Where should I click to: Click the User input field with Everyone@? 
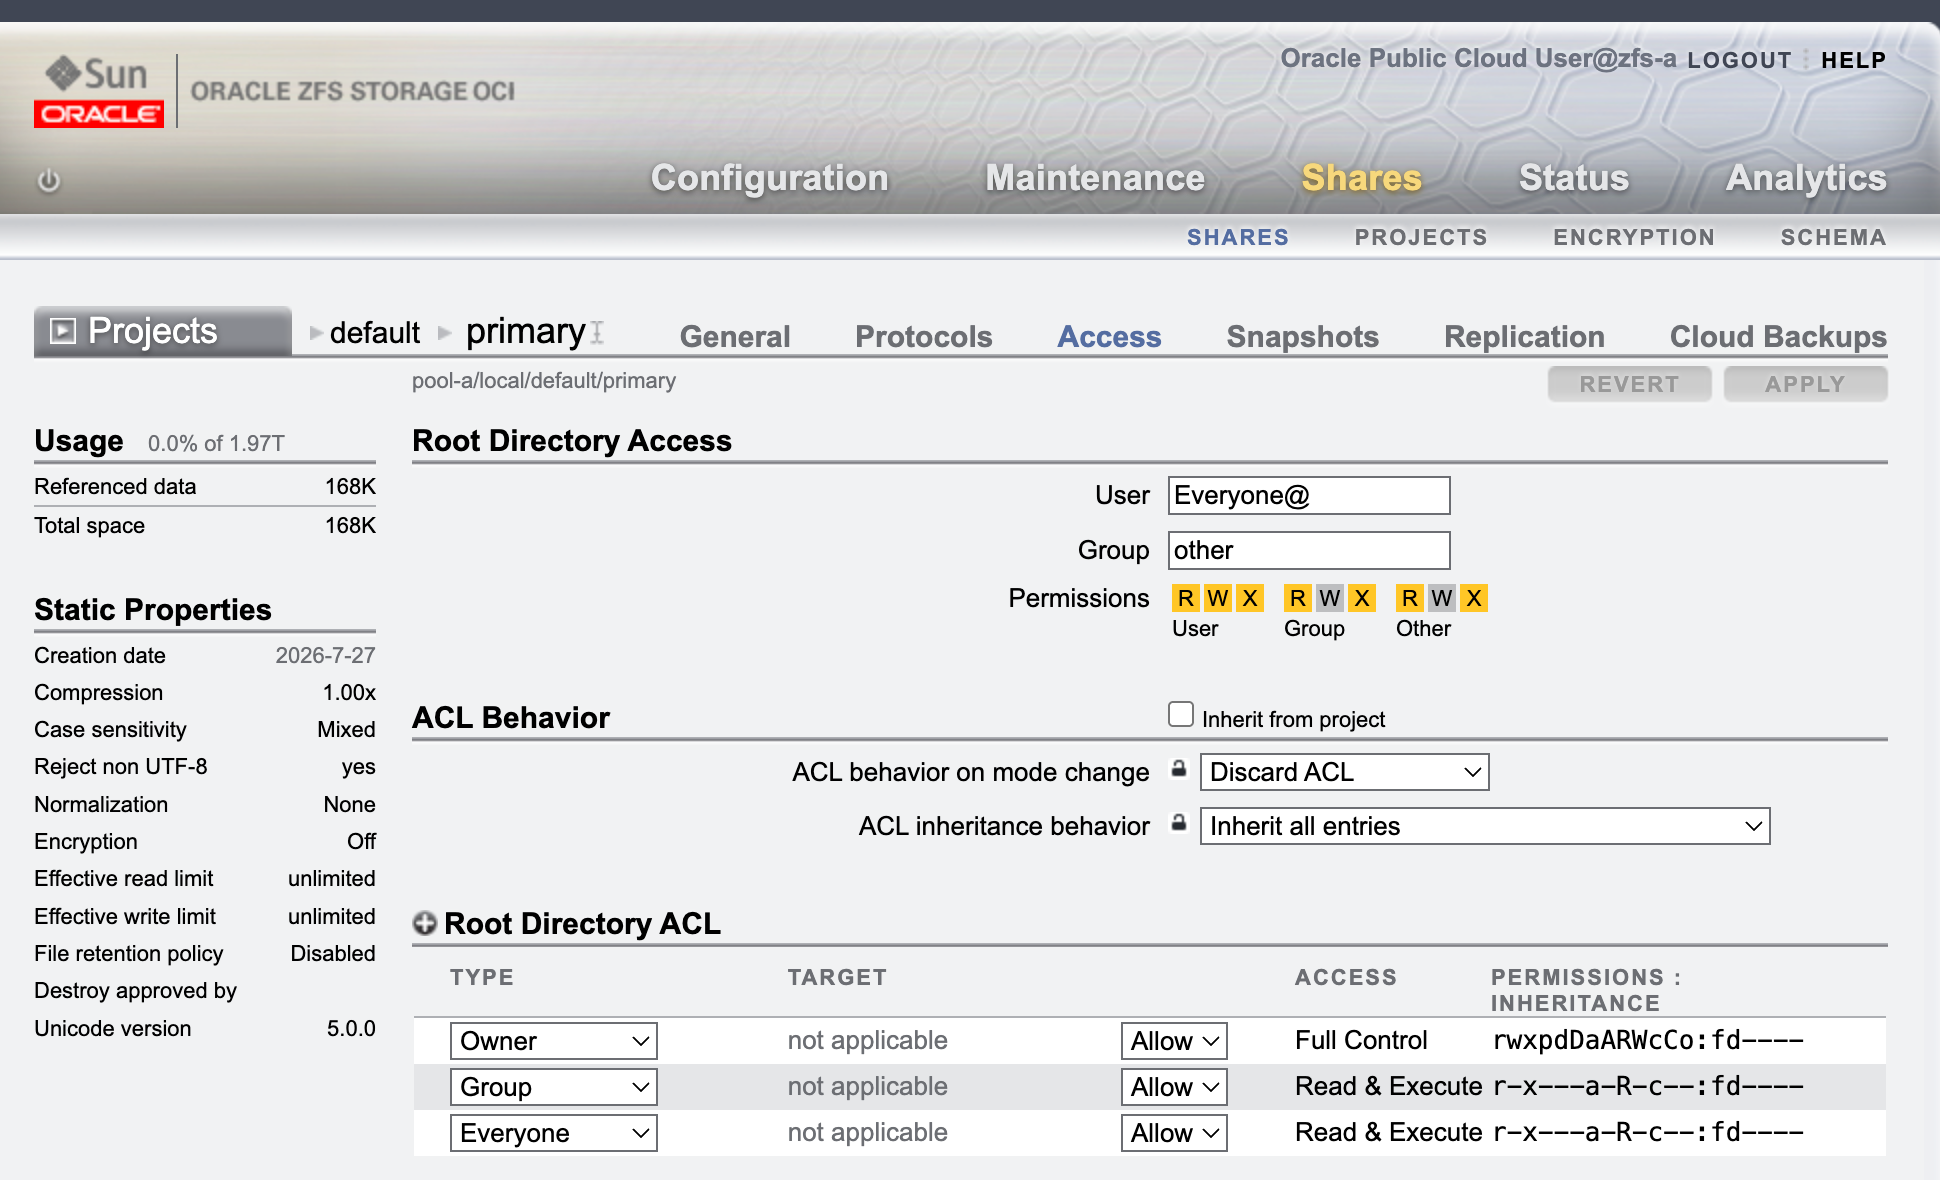tap(1309, 495)
